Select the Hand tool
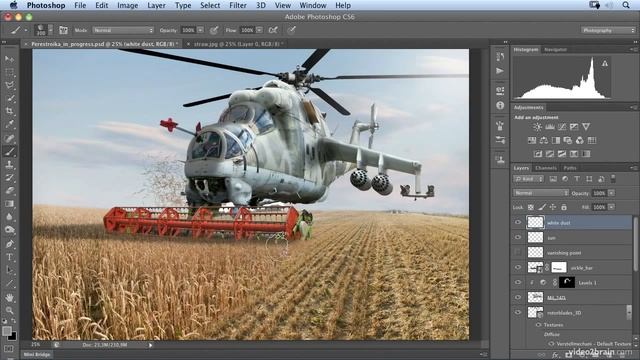The width and height of the screenshot is (640, 360). click(9, 298)
